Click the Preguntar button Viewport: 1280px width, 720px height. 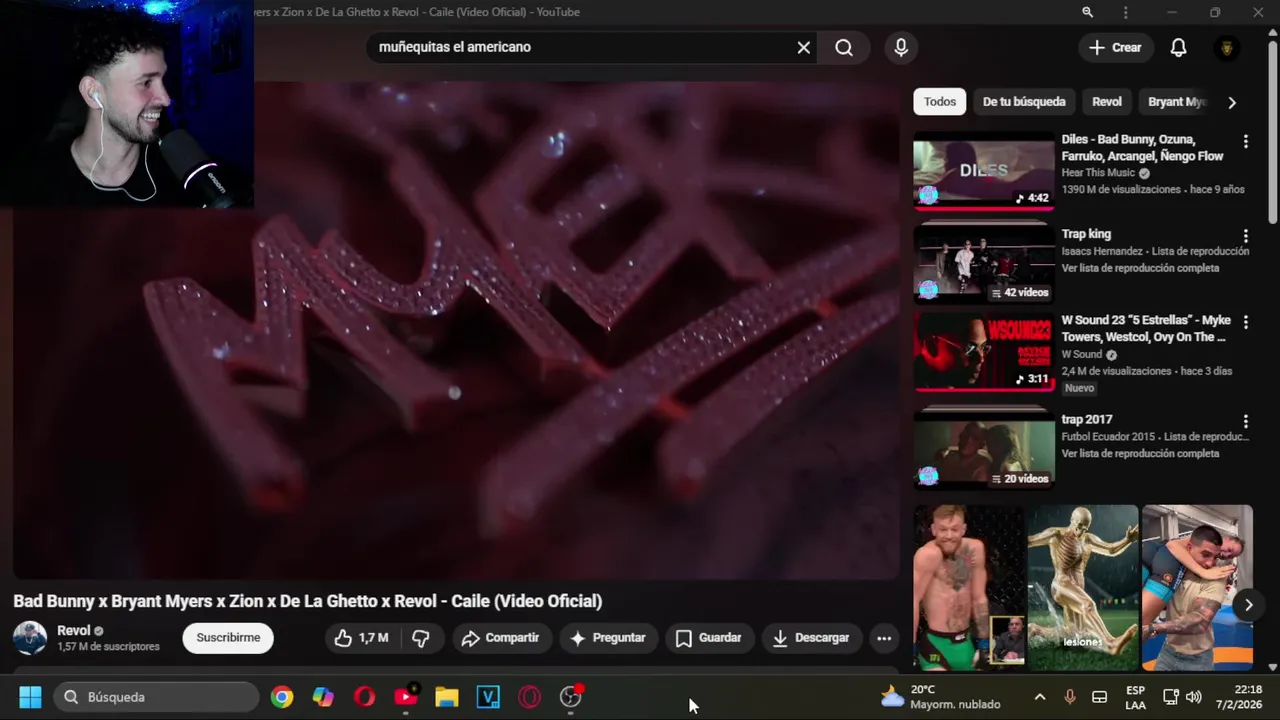(608, 638)
